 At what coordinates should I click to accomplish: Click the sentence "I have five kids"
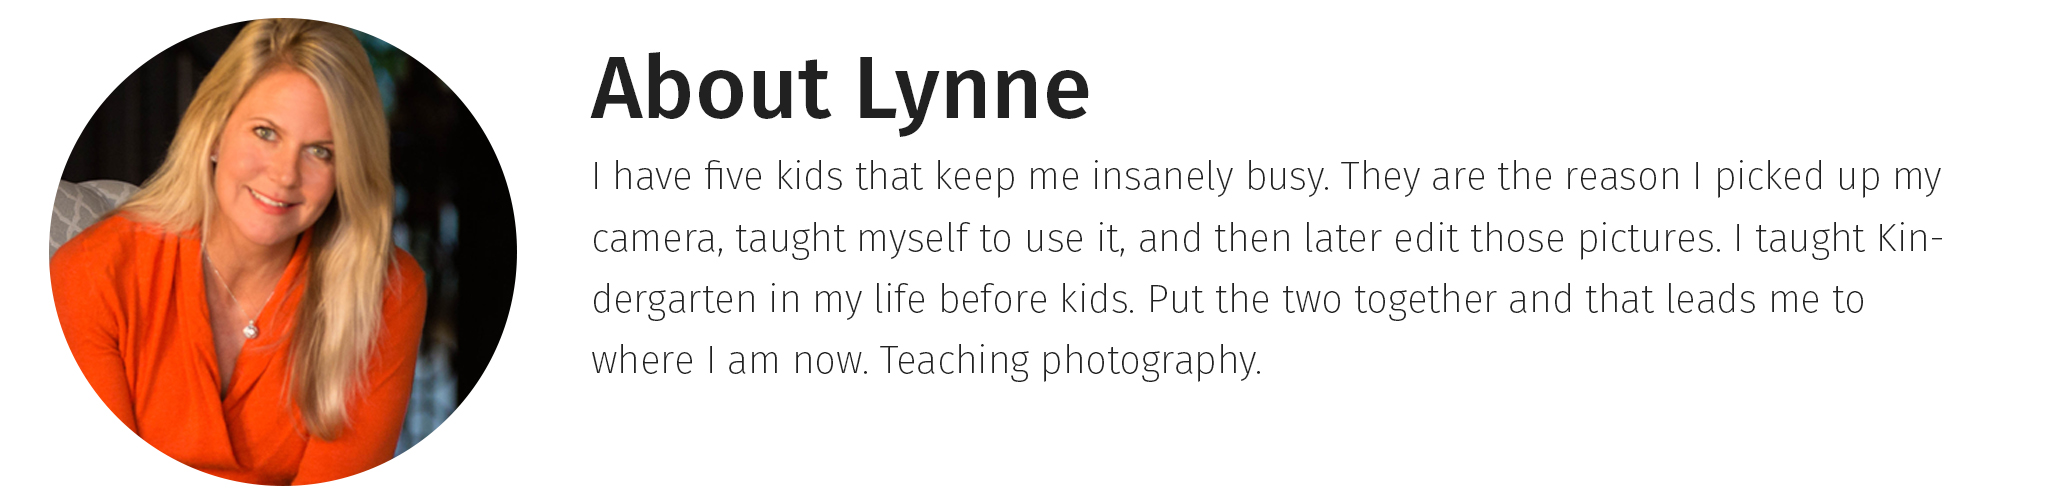coord(719,177)
